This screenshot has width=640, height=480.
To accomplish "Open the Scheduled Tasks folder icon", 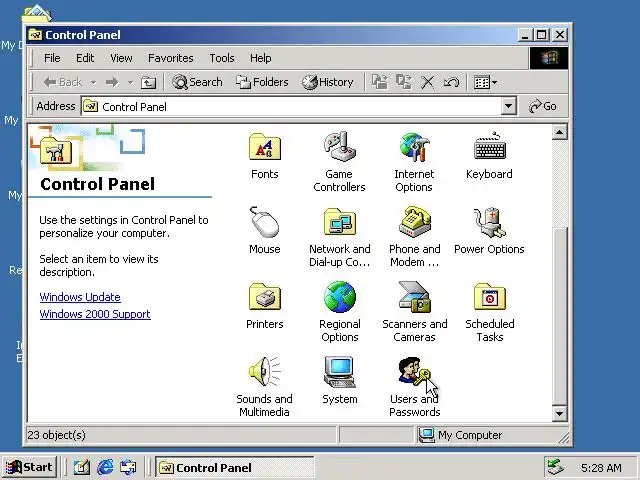I will point(489,297).
